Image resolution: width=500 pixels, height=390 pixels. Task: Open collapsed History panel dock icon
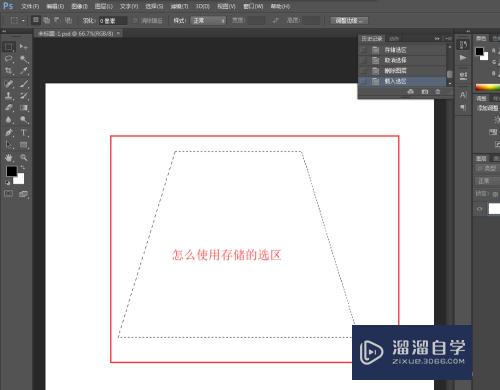point(463,45)
